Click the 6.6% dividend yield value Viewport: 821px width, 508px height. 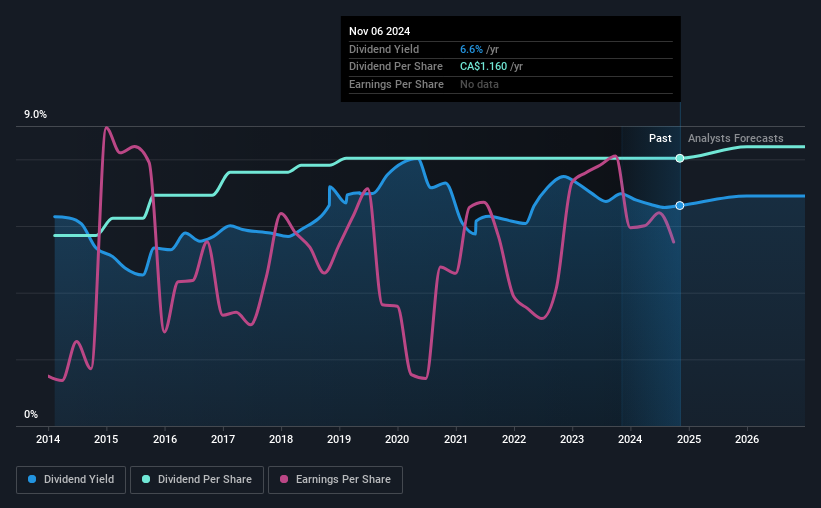click(471, 49)
